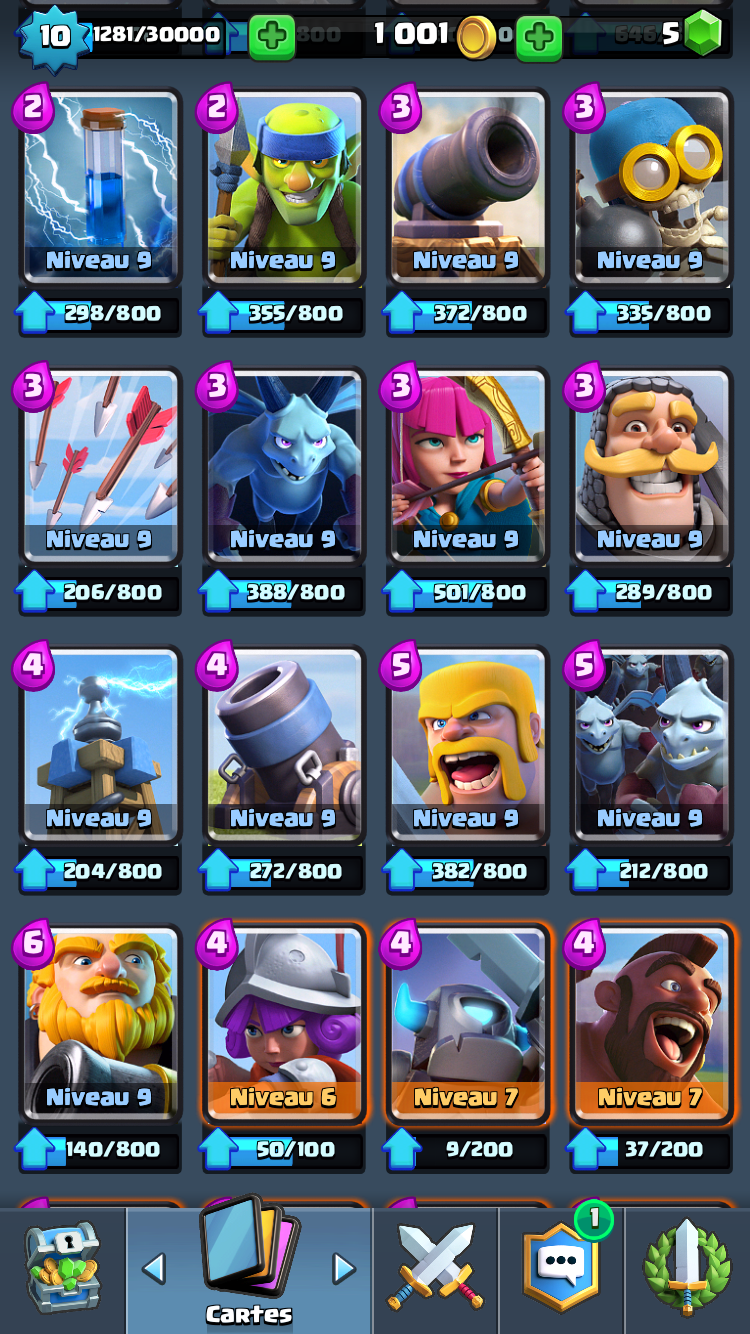750x1334 pixels.
Task: Select the Zap spell card
Action: pos(100,187)
